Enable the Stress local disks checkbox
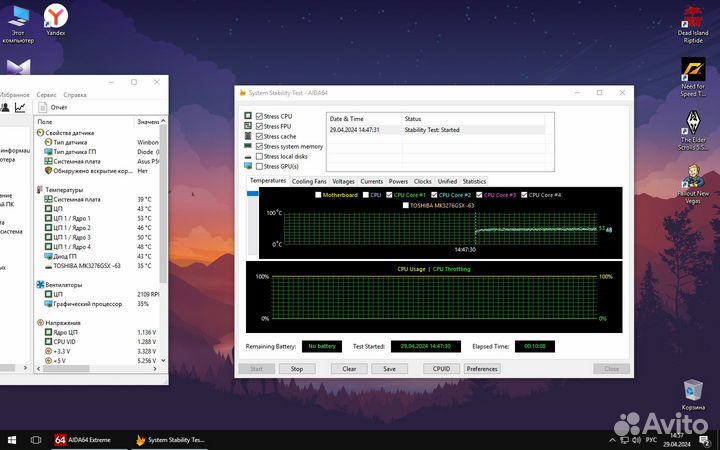 pyautogui.click(x=259, y=157)
